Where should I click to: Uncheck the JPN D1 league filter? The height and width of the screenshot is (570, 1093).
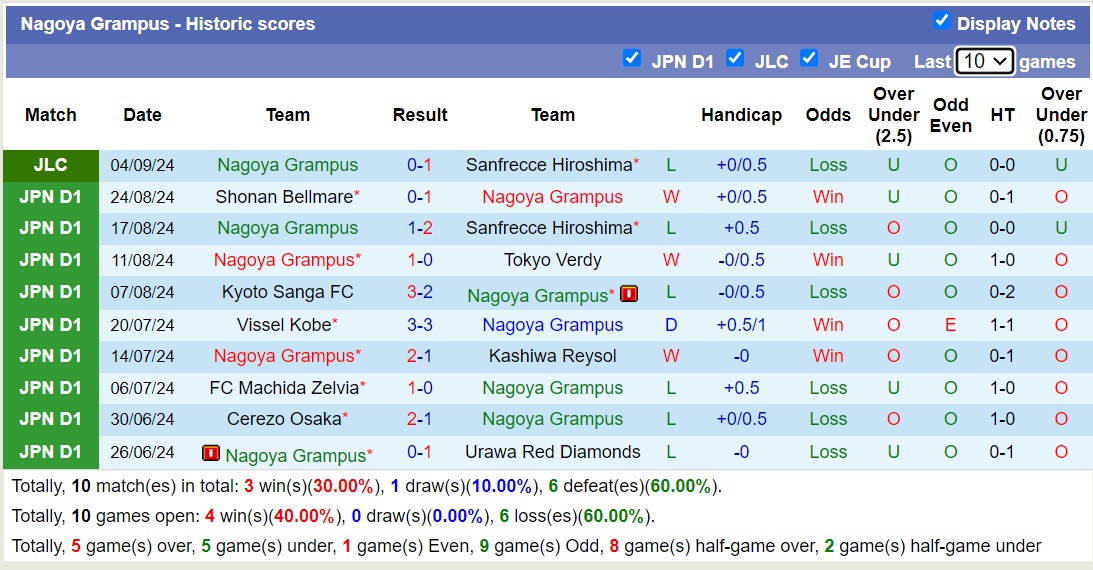tap(632, 58)
